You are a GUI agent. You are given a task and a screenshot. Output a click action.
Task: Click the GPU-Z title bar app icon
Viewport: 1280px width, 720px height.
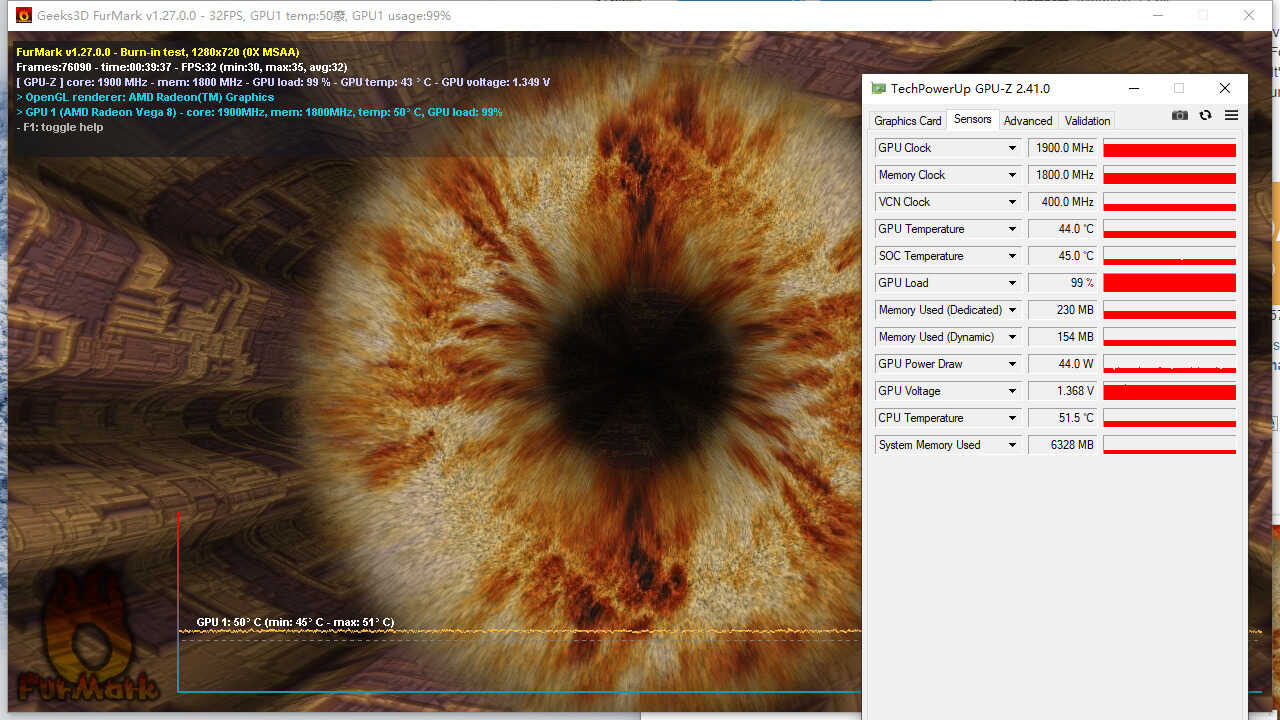pos(878,88)
